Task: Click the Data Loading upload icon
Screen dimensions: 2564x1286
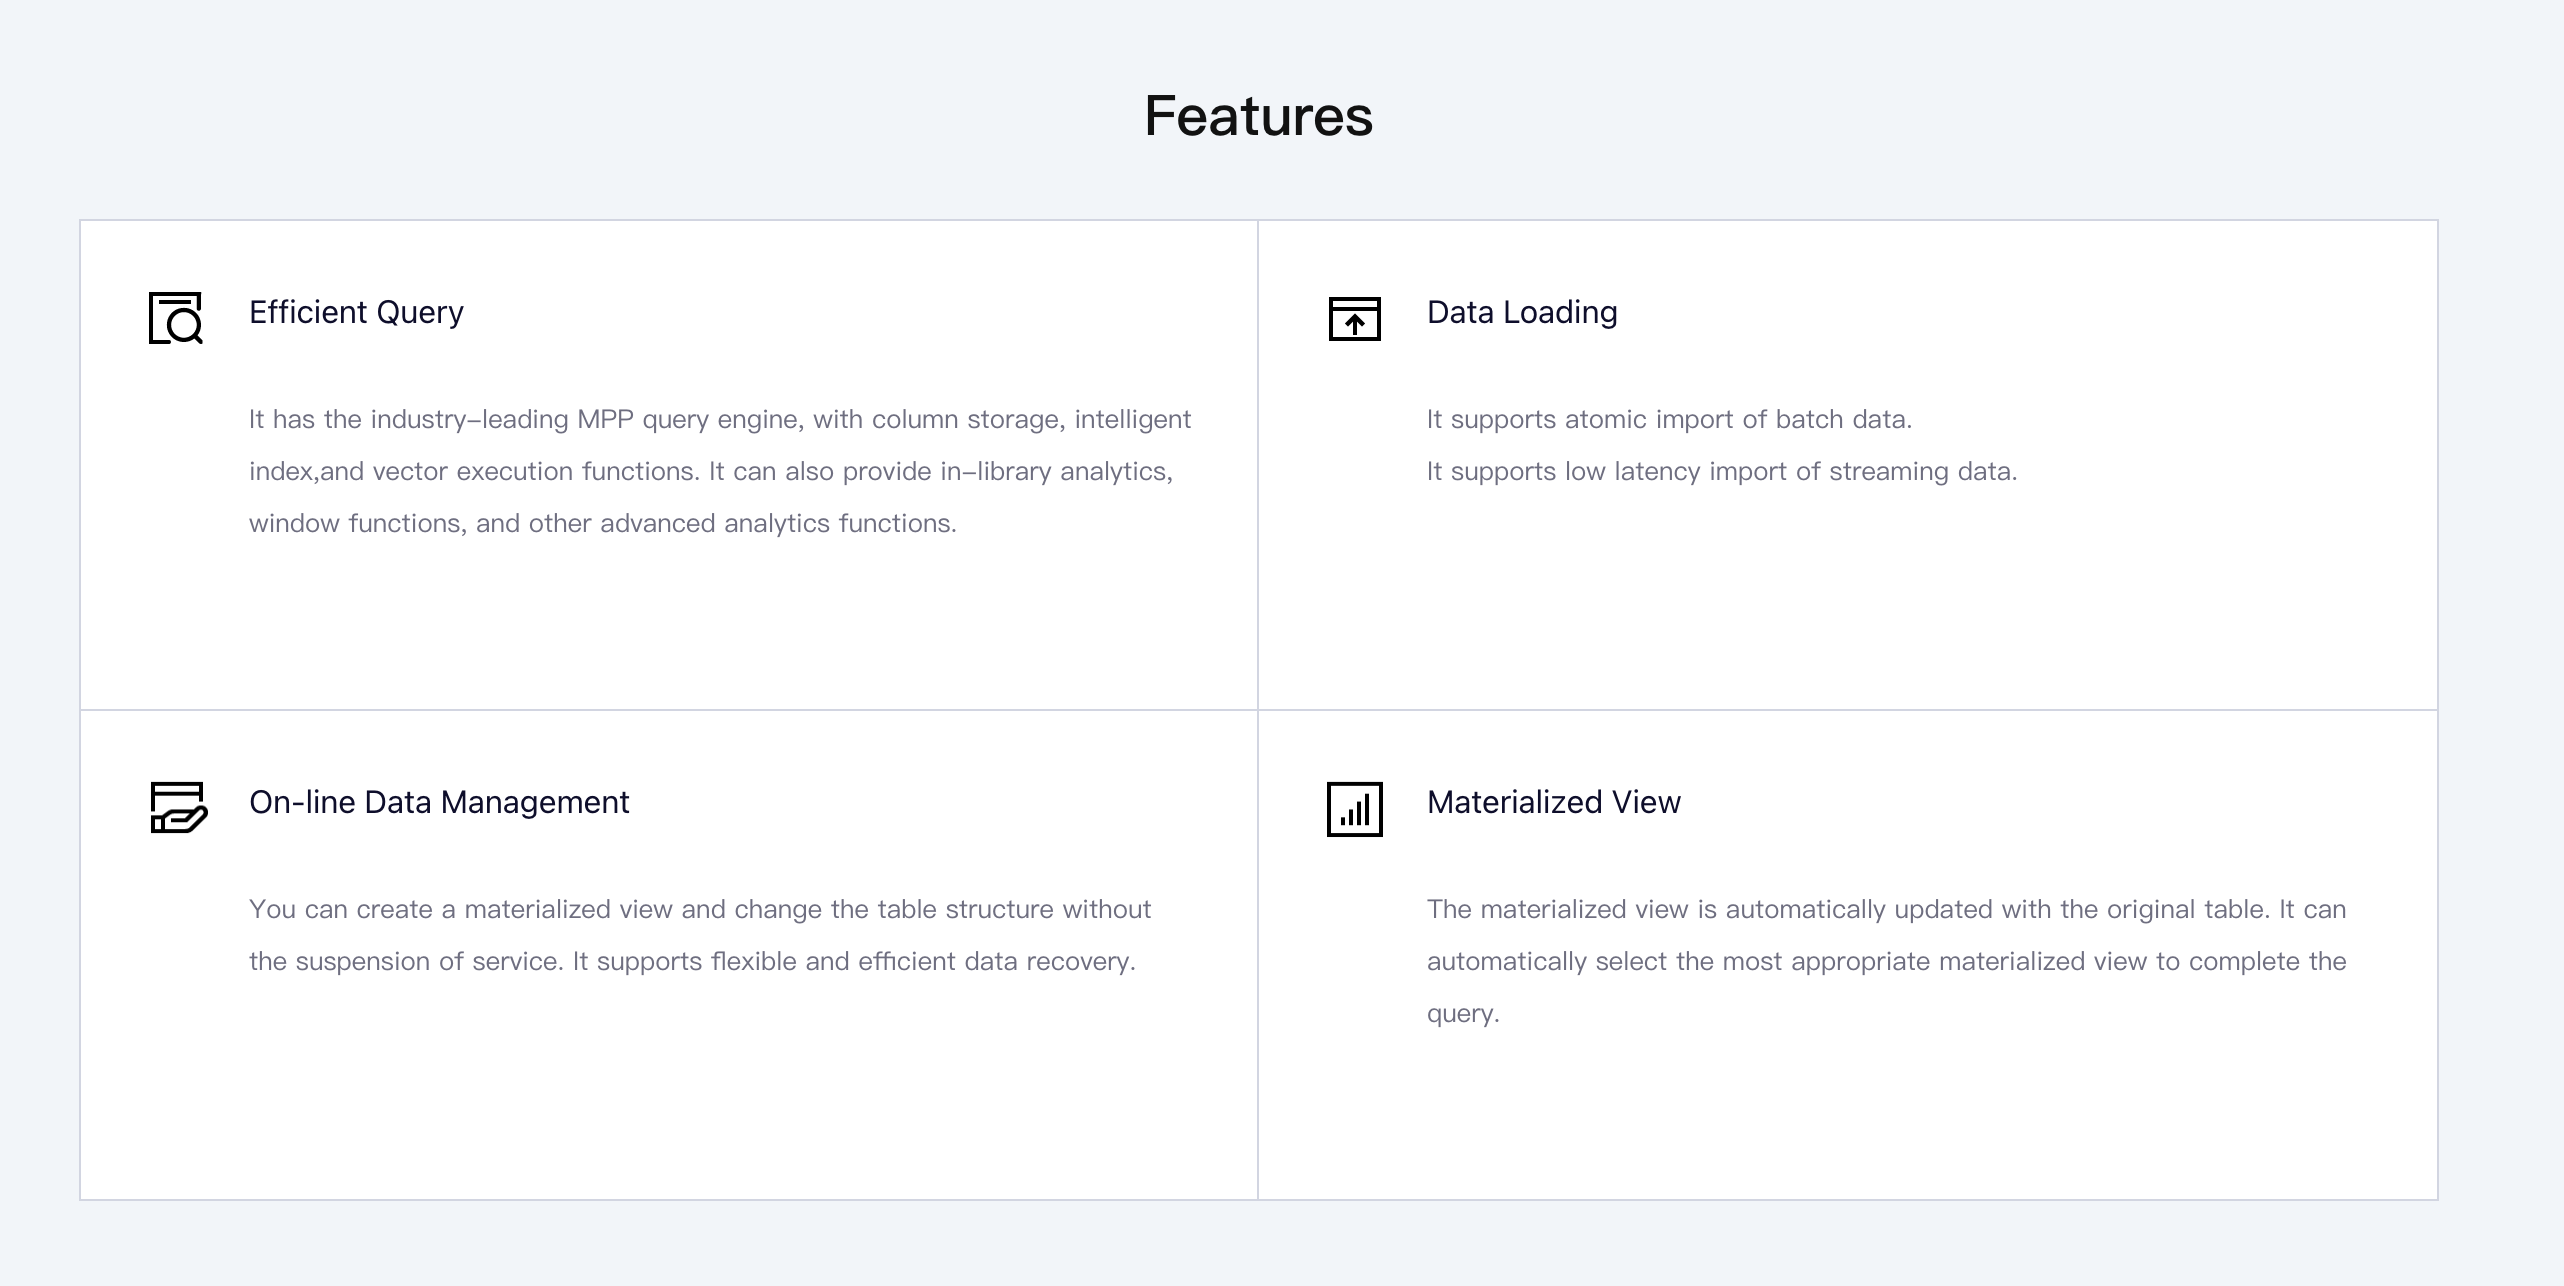Action: [x=1354, y=318]
